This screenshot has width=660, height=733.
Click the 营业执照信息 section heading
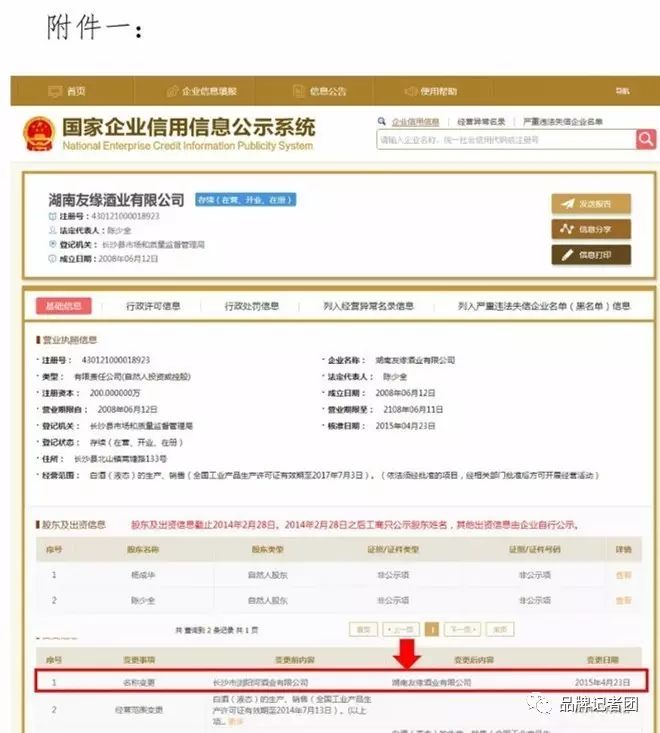pyautogui.click(x=69, y=340)
